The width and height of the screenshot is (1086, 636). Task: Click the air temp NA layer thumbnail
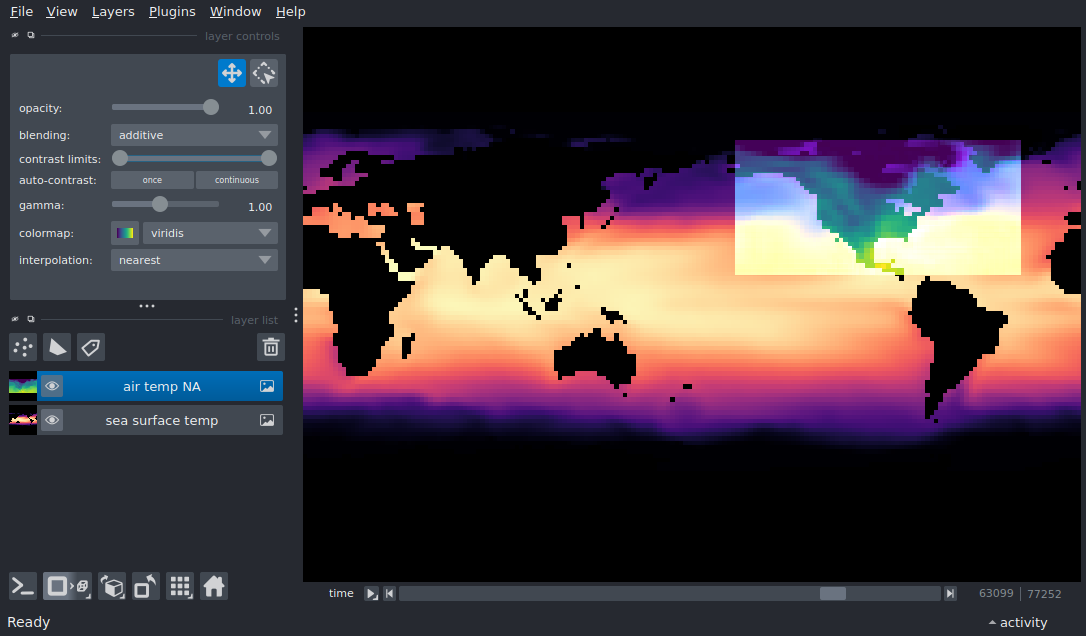23,386
